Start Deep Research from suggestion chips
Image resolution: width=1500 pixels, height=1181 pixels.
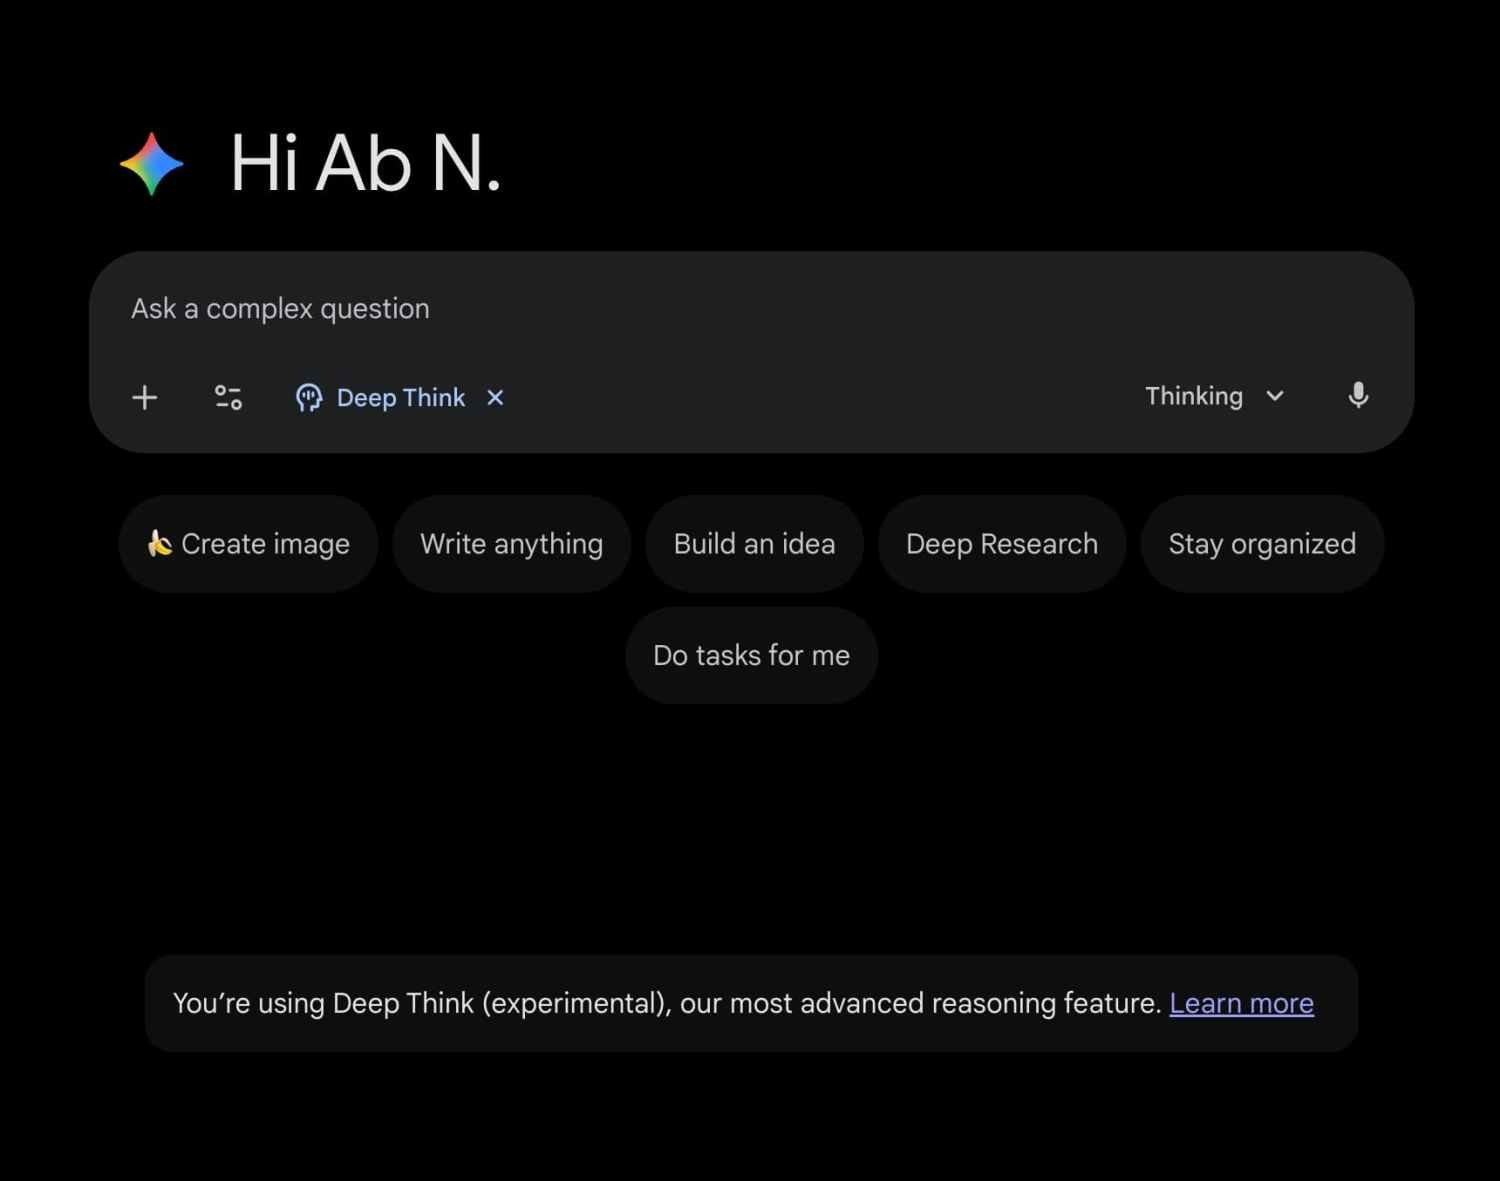point(1001,544)
